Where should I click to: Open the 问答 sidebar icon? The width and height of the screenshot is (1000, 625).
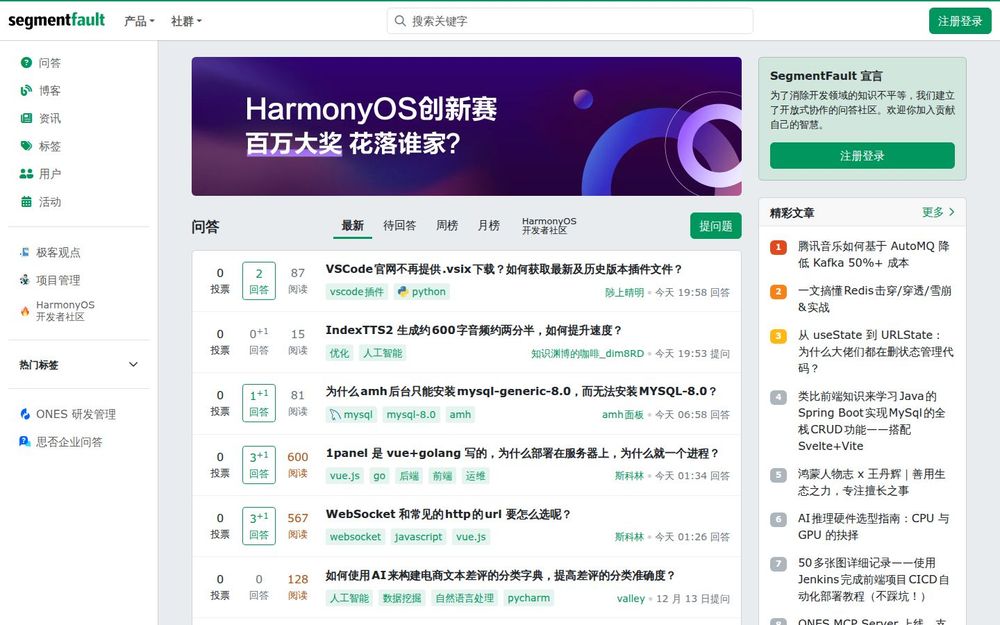click(26, 62)
